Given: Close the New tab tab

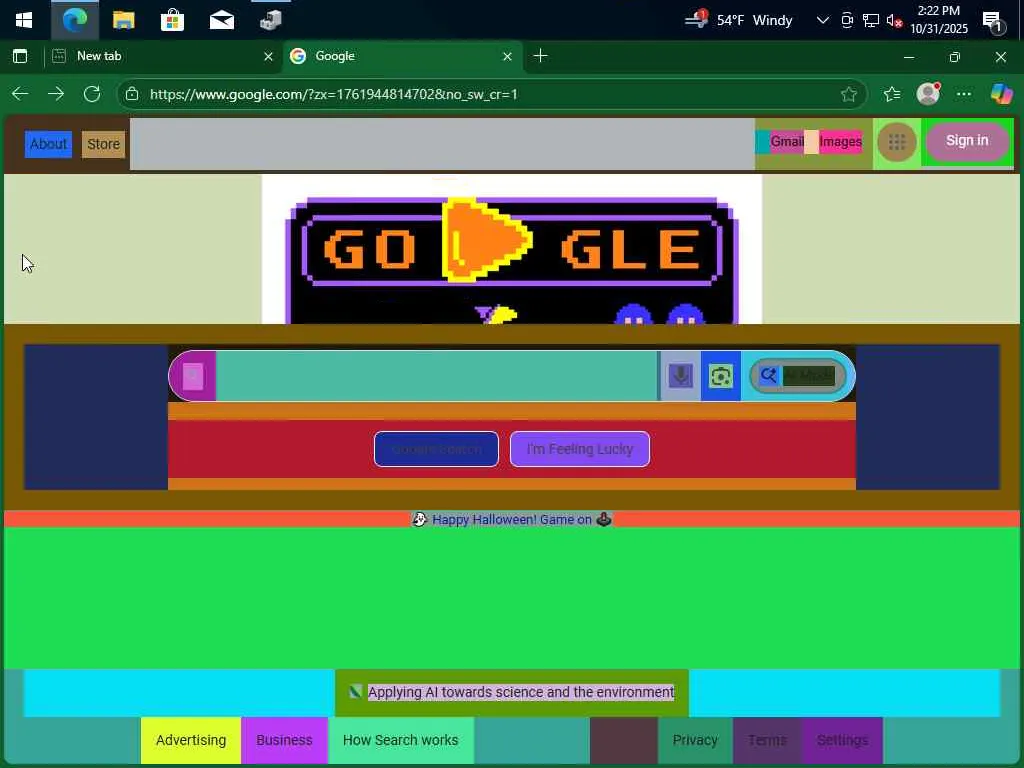Looking at the screenshot, I should point(268,57).
